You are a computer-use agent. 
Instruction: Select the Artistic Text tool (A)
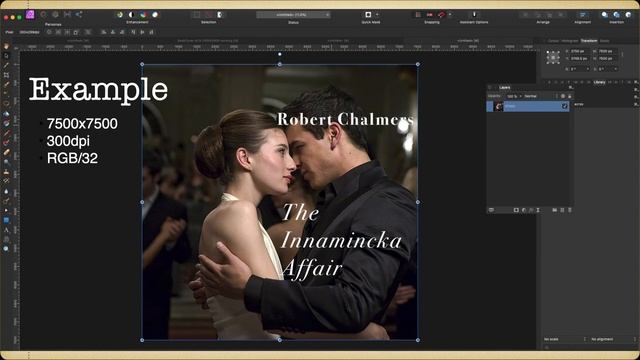(6, 230)
